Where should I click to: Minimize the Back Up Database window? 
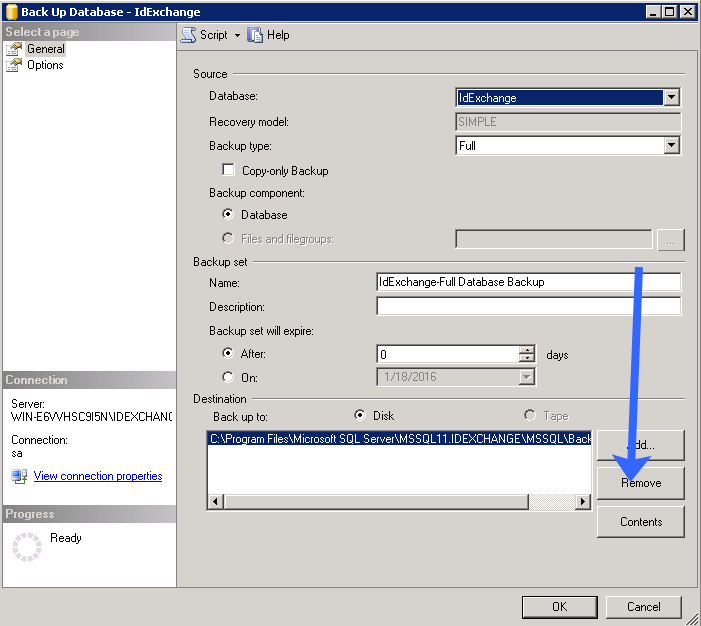click(x=653, y=12)
